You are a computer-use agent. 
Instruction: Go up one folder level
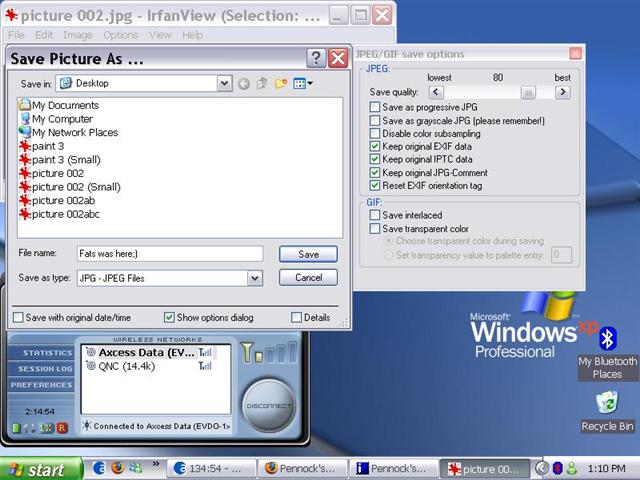pos(262,84)
